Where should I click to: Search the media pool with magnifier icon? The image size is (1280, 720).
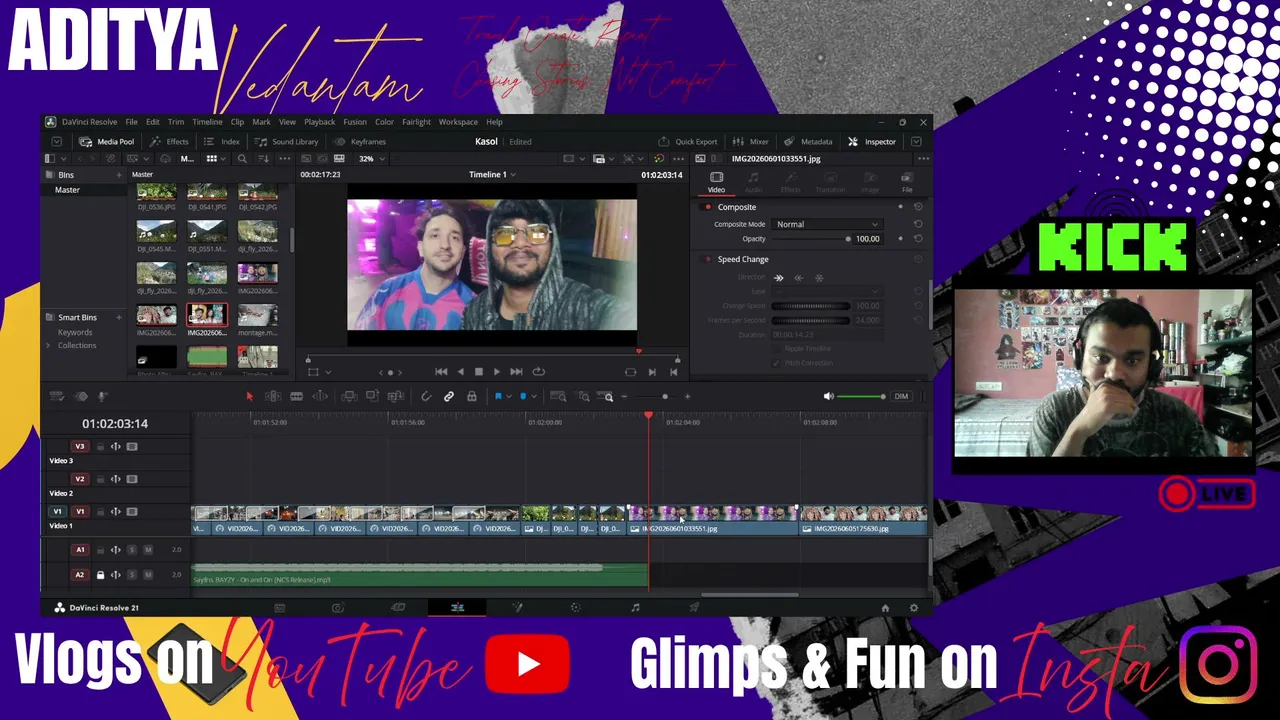point(242,159)
